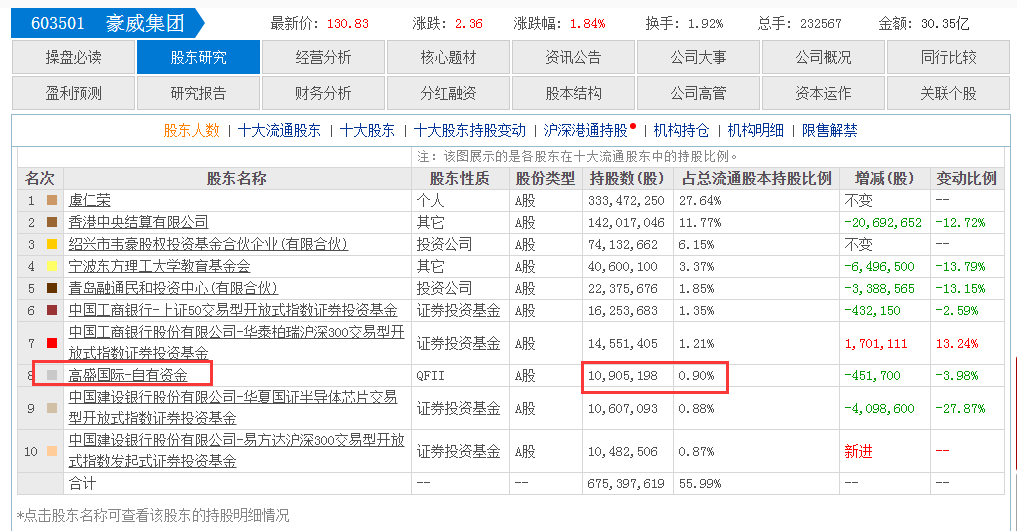Image resolution: width=1017 pixels, height=531 pixels.
Task: Click the orange-yellow swatch beside 绍兴市韦豪
Action: point(52,244)
